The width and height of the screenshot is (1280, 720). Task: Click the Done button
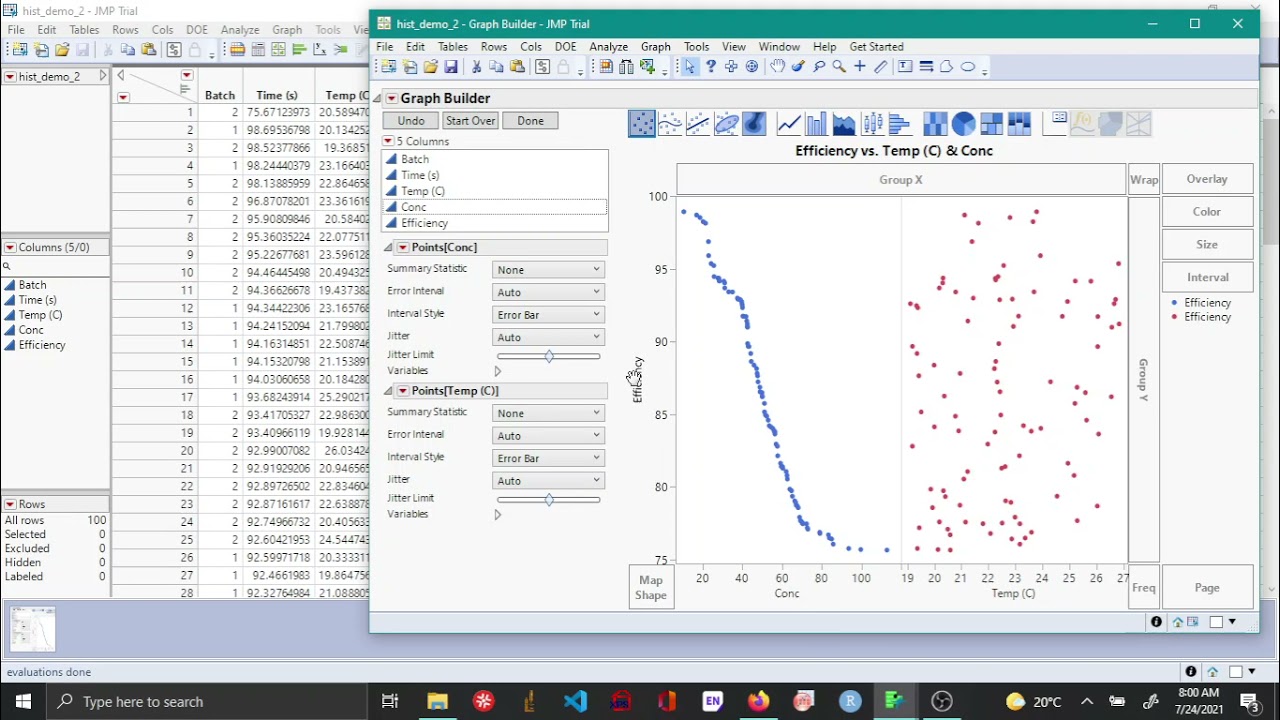point(530,121)
